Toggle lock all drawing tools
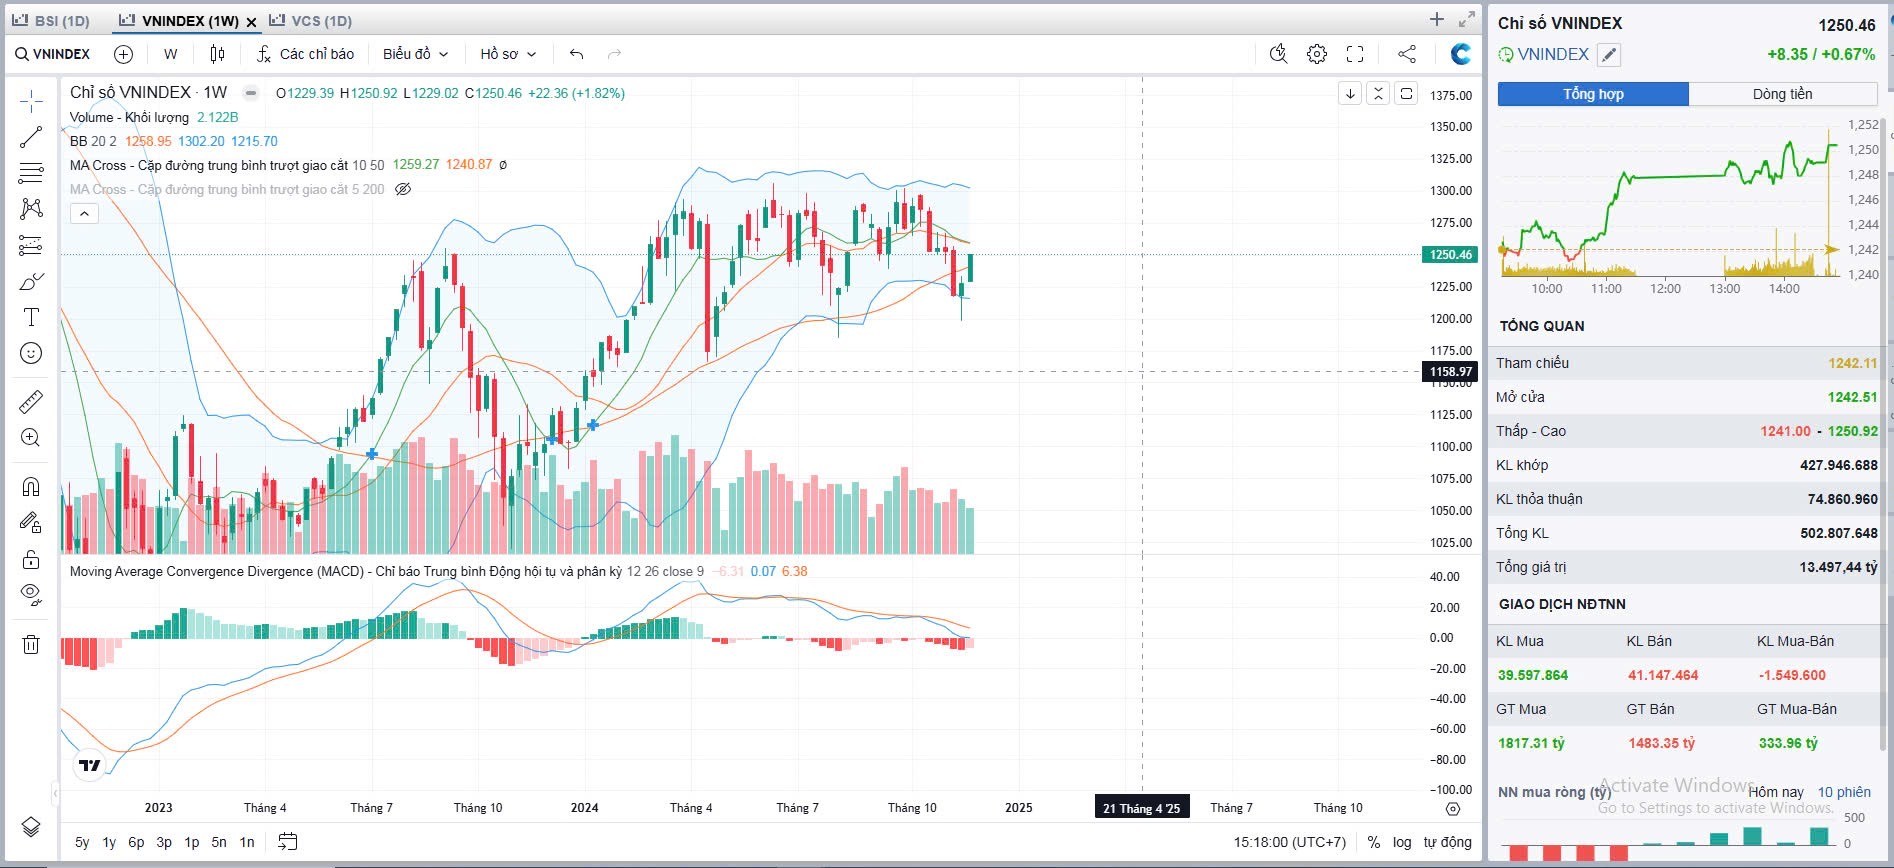 (x=31, y=559)
